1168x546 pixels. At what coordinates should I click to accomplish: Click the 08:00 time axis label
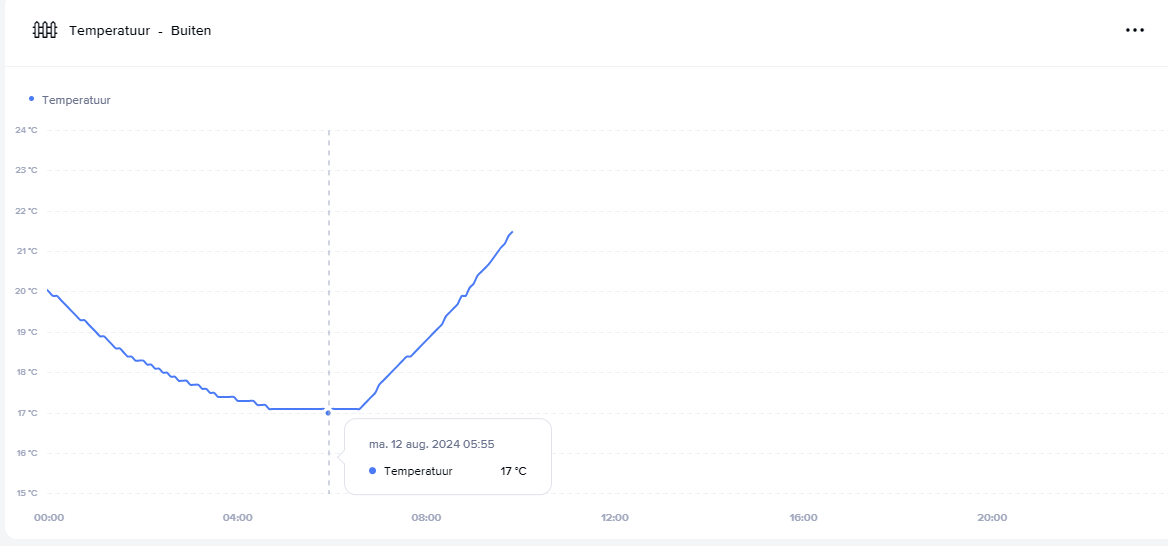point(426,518)
